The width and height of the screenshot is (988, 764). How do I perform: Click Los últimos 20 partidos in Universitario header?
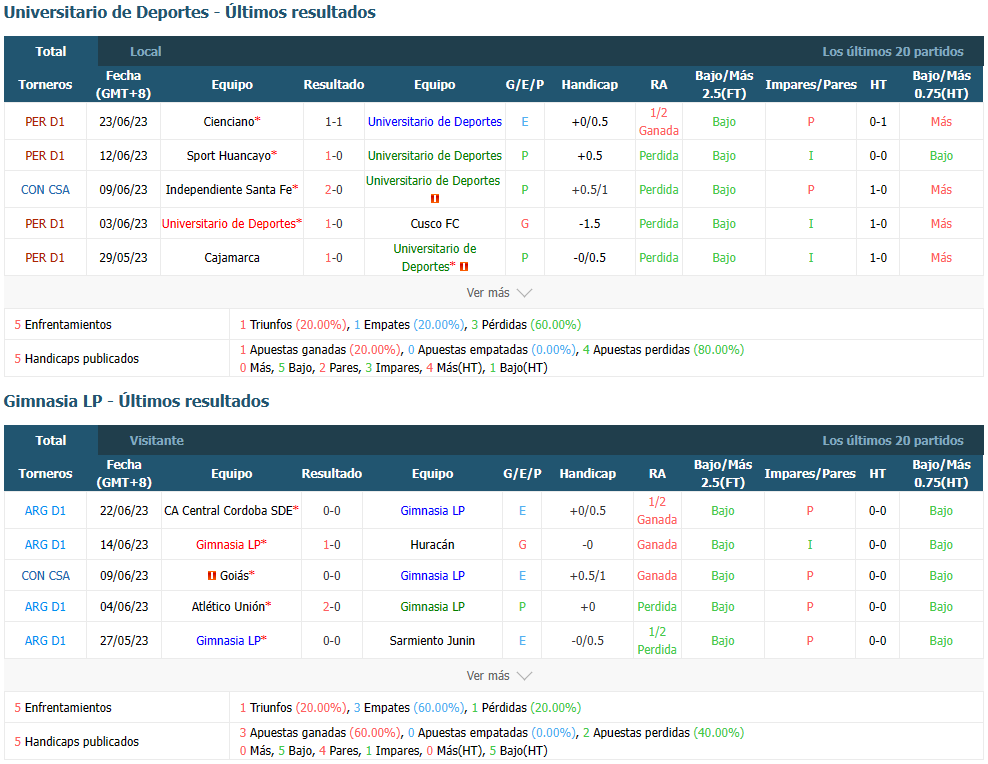click(893, 52)
